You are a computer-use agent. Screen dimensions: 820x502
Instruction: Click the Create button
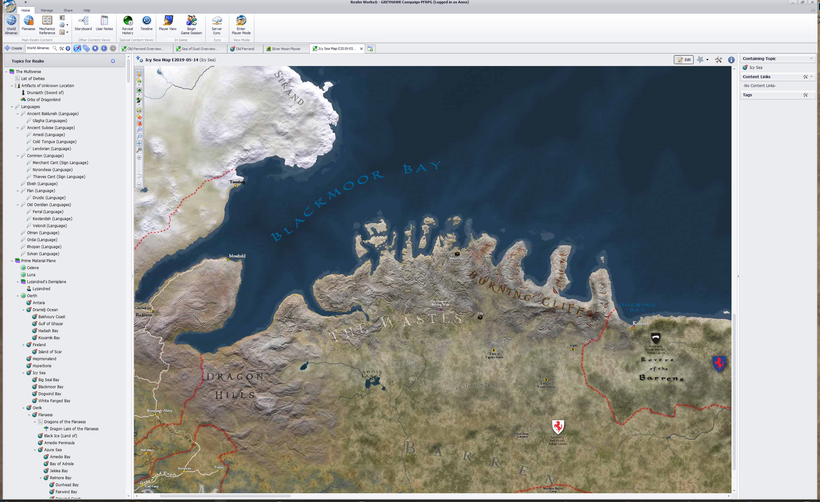pyautogui.click(x=14, y=48)
